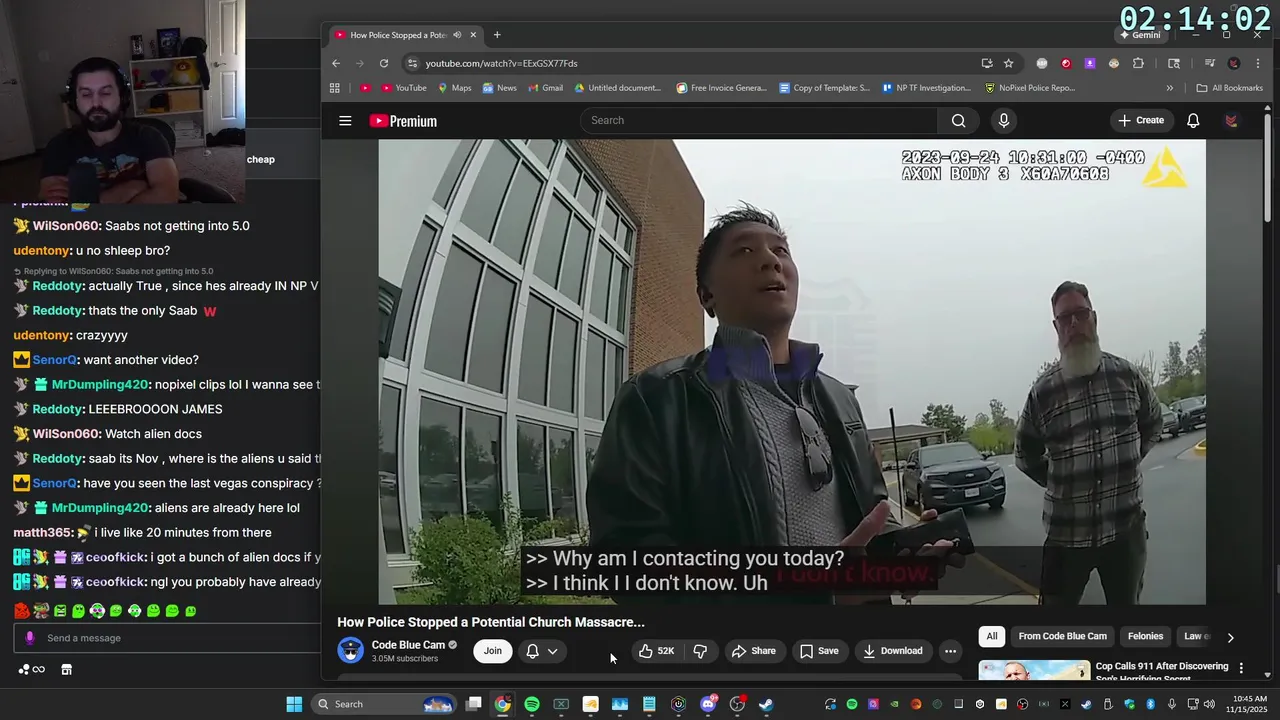Show more bookmarks with double chevron

1170,88
